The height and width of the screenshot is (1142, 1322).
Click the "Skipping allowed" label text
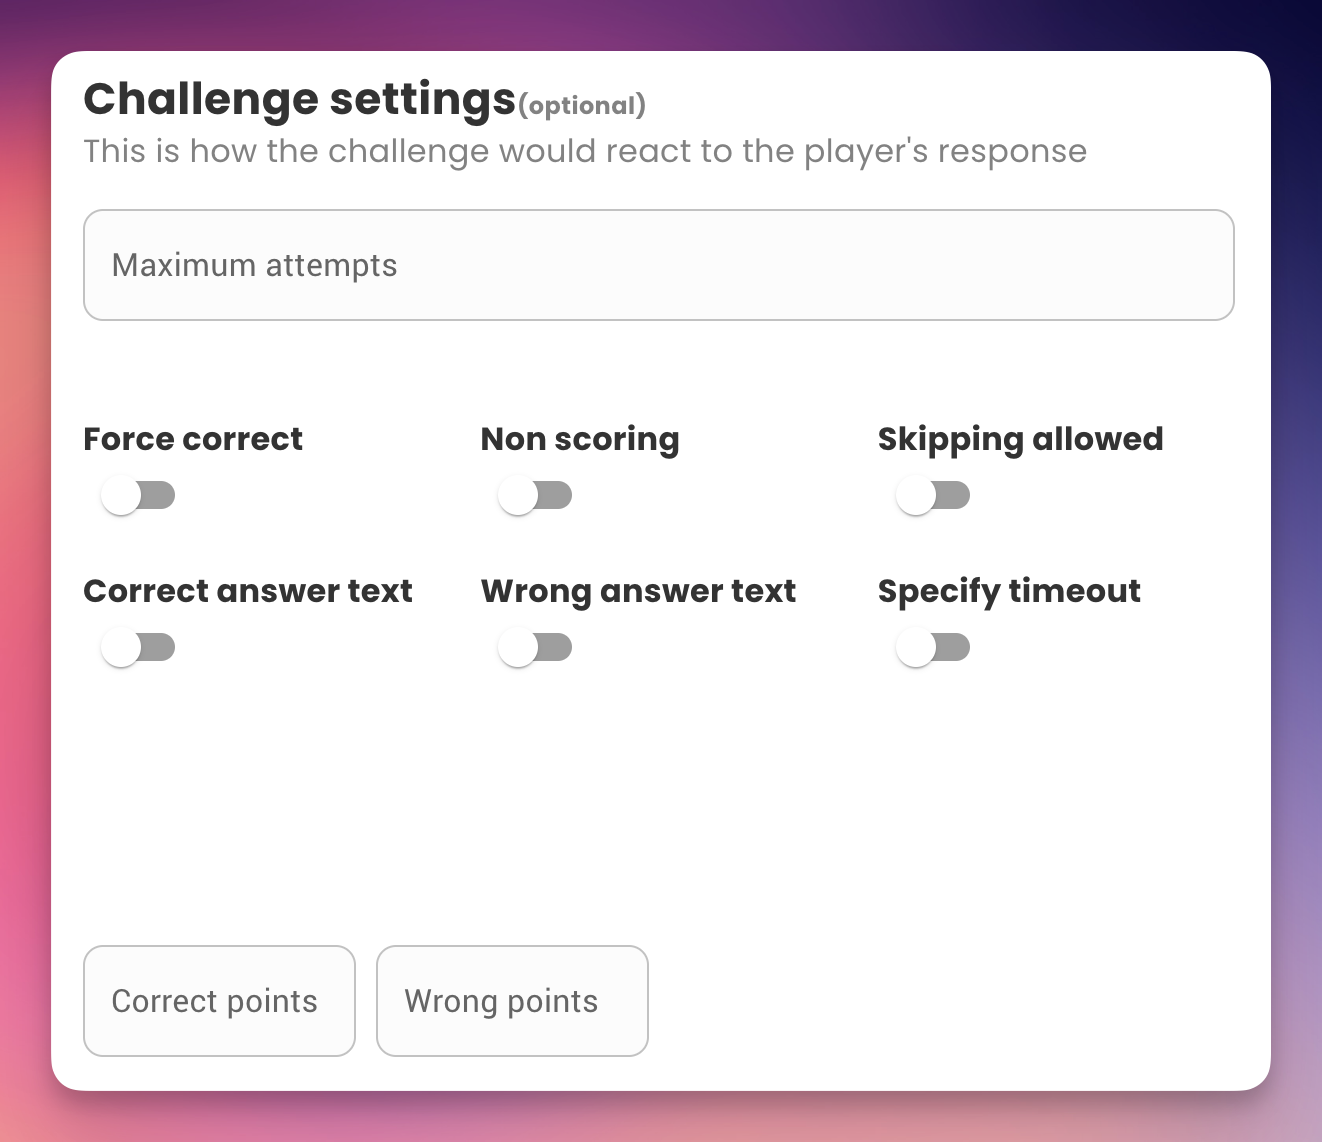pyautogui.click(x=1020, y=439)
